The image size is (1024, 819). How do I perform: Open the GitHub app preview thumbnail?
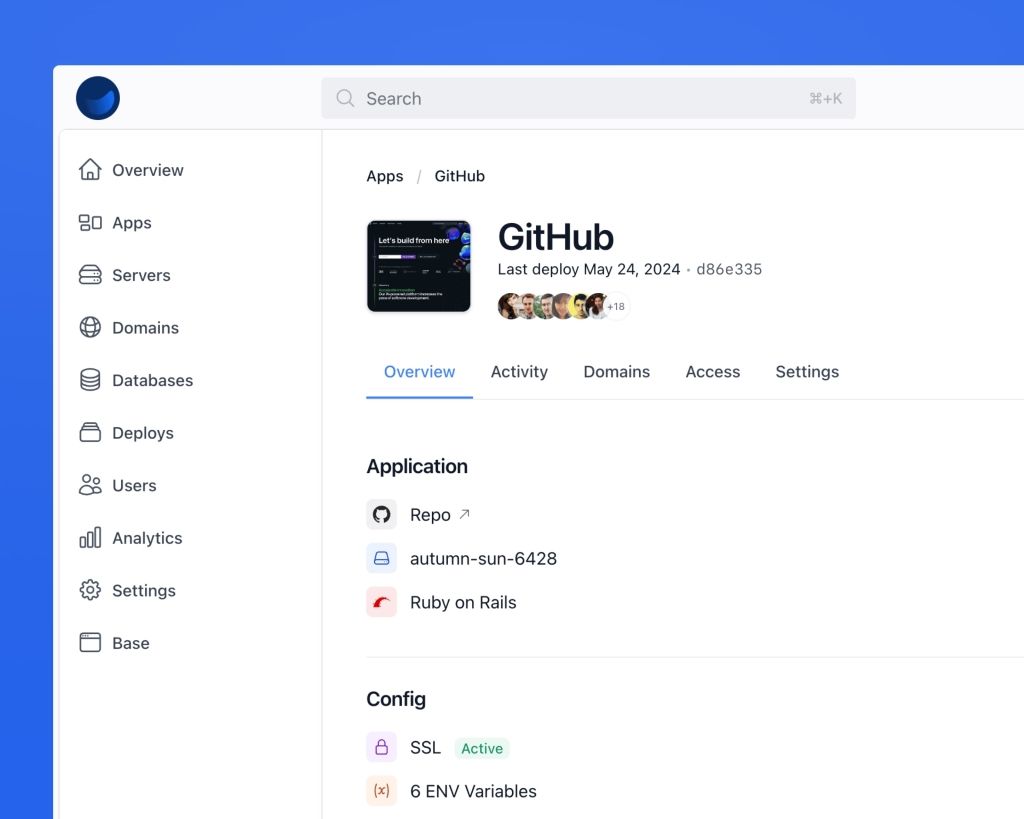click(x=419, y=266)
